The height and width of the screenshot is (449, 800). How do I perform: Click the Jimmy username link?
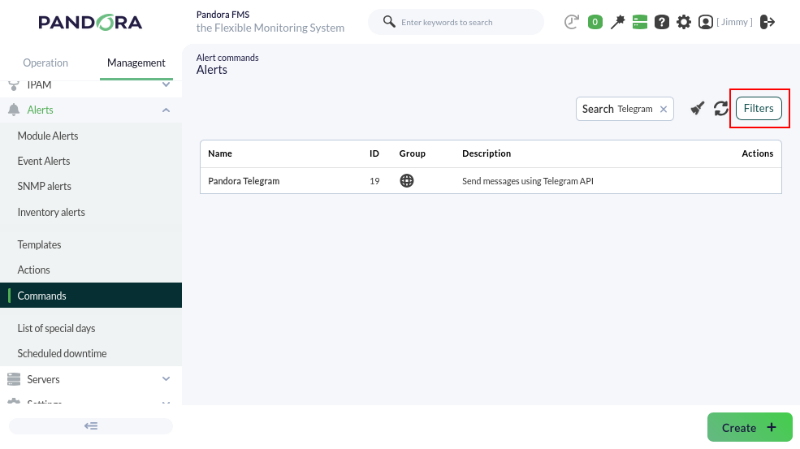734,22
